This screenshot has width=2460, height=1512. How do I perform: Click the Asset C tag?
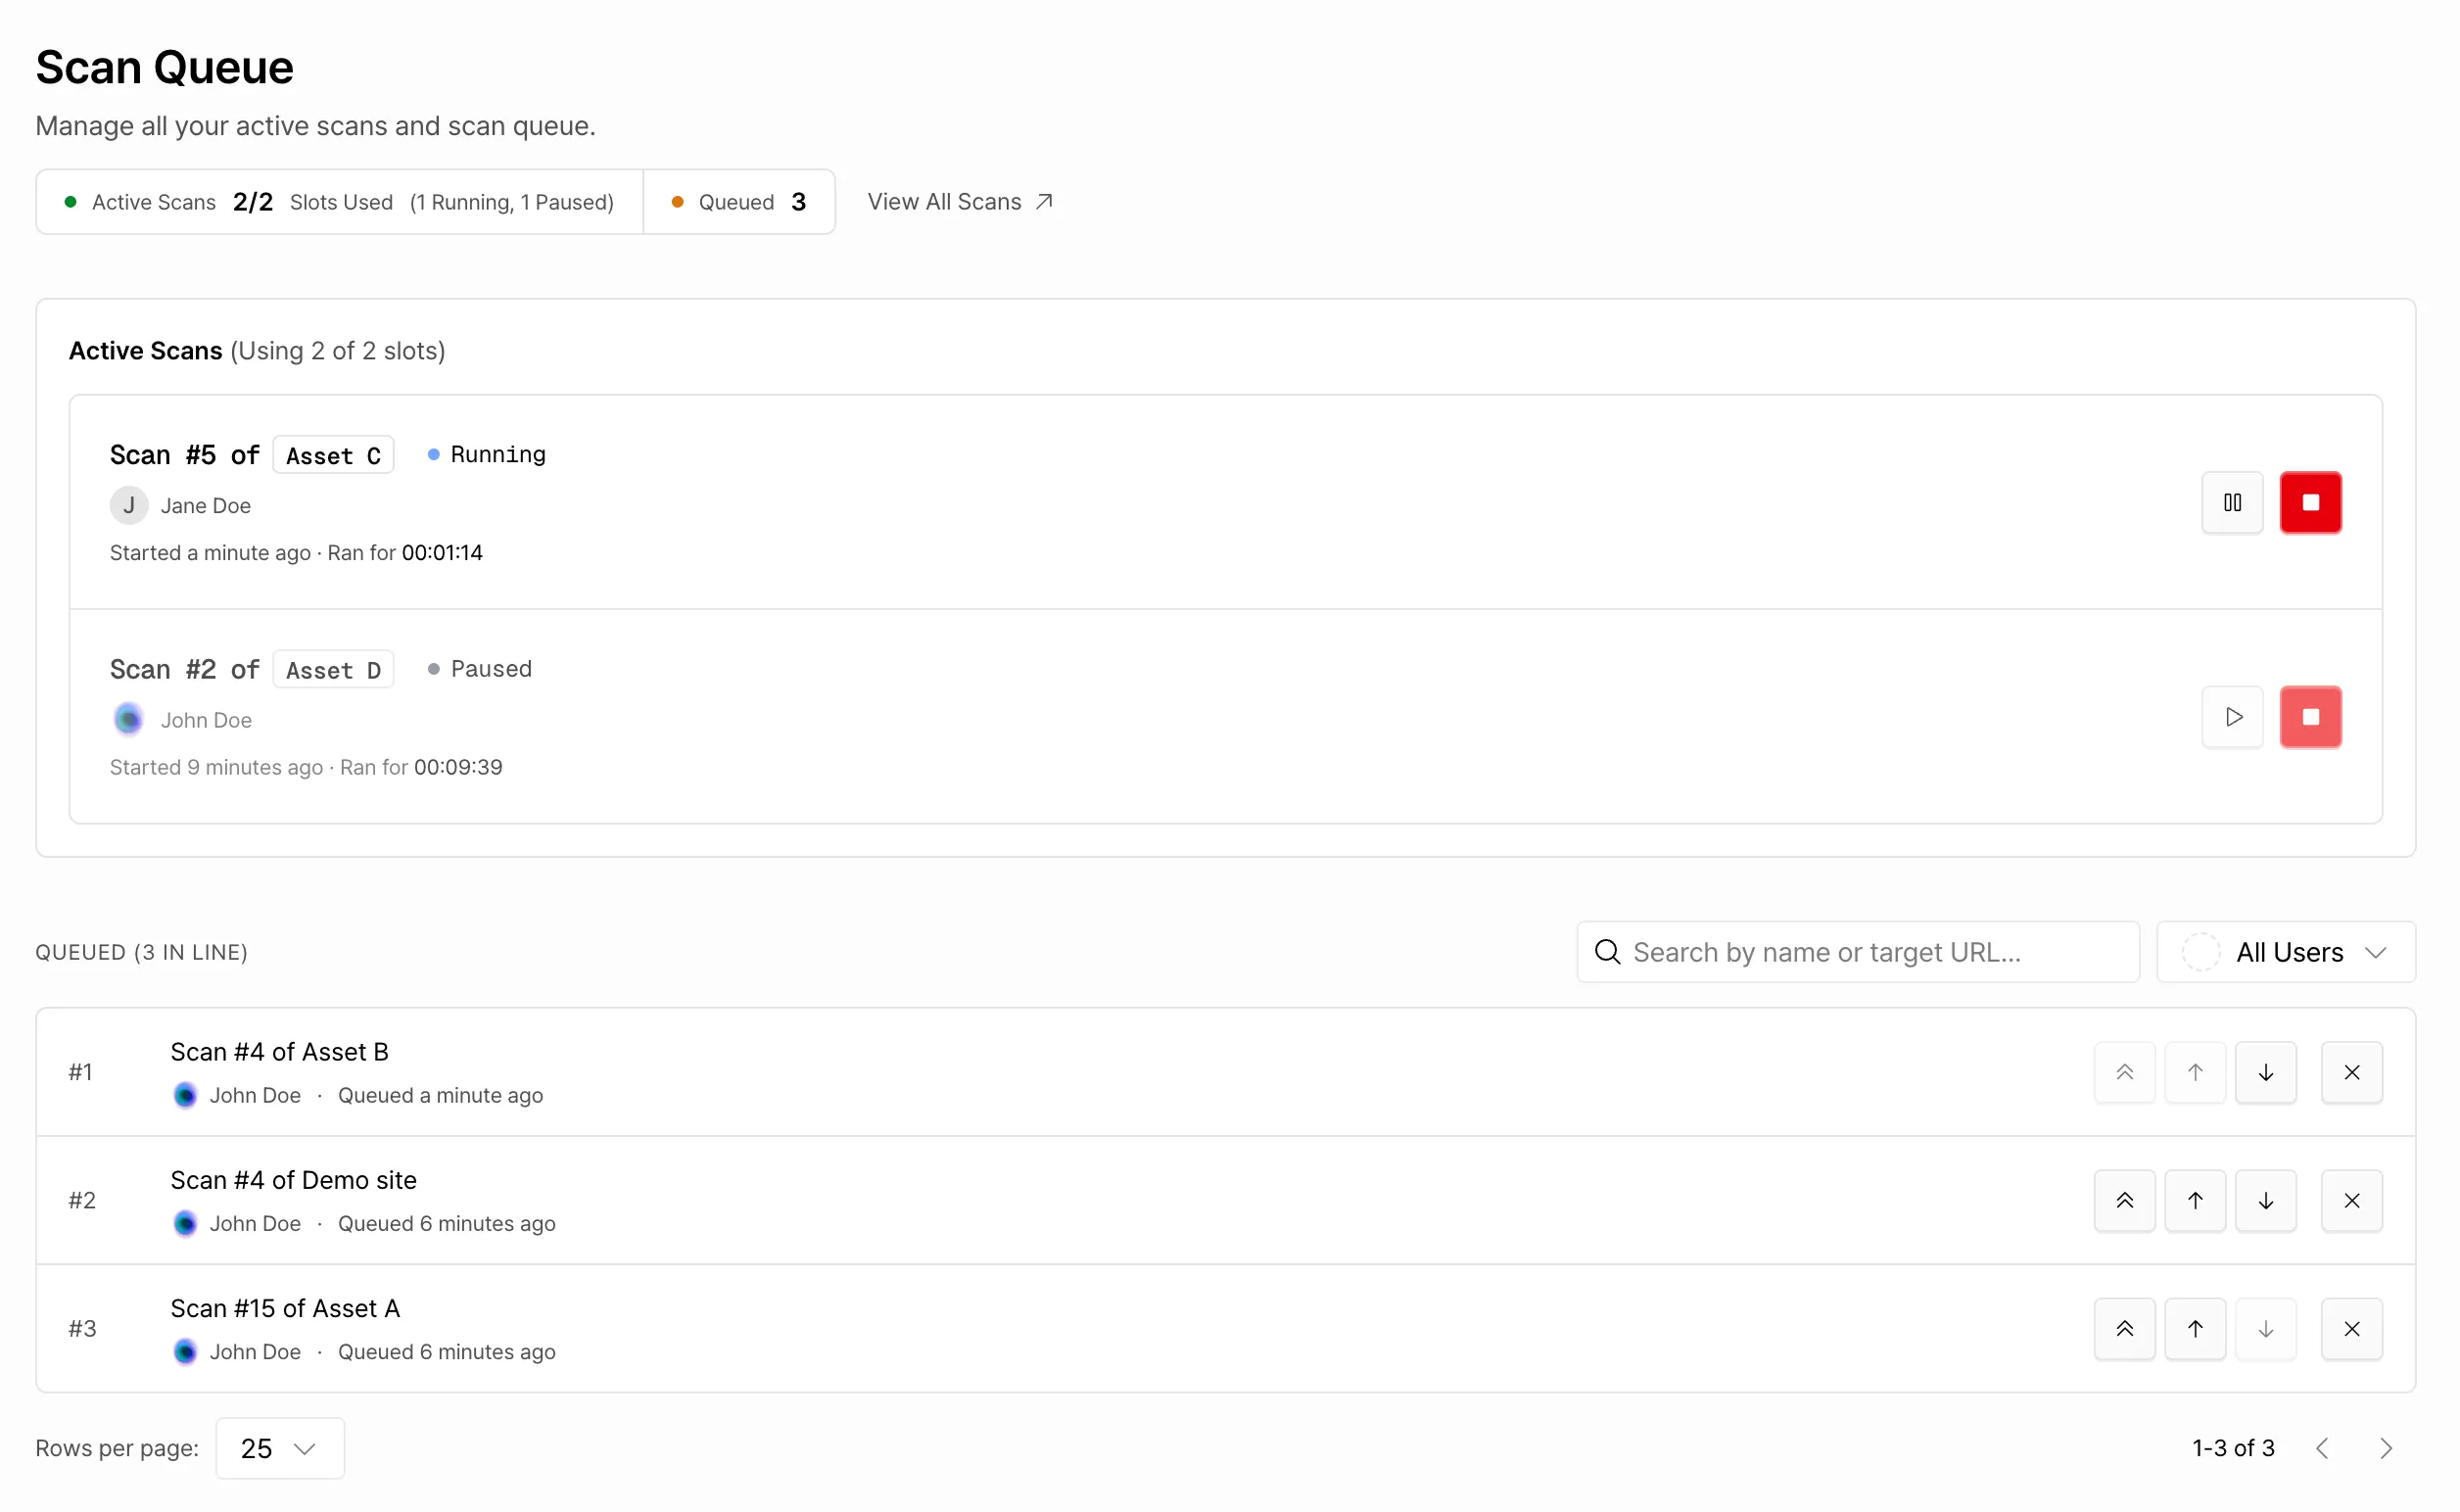333,455
